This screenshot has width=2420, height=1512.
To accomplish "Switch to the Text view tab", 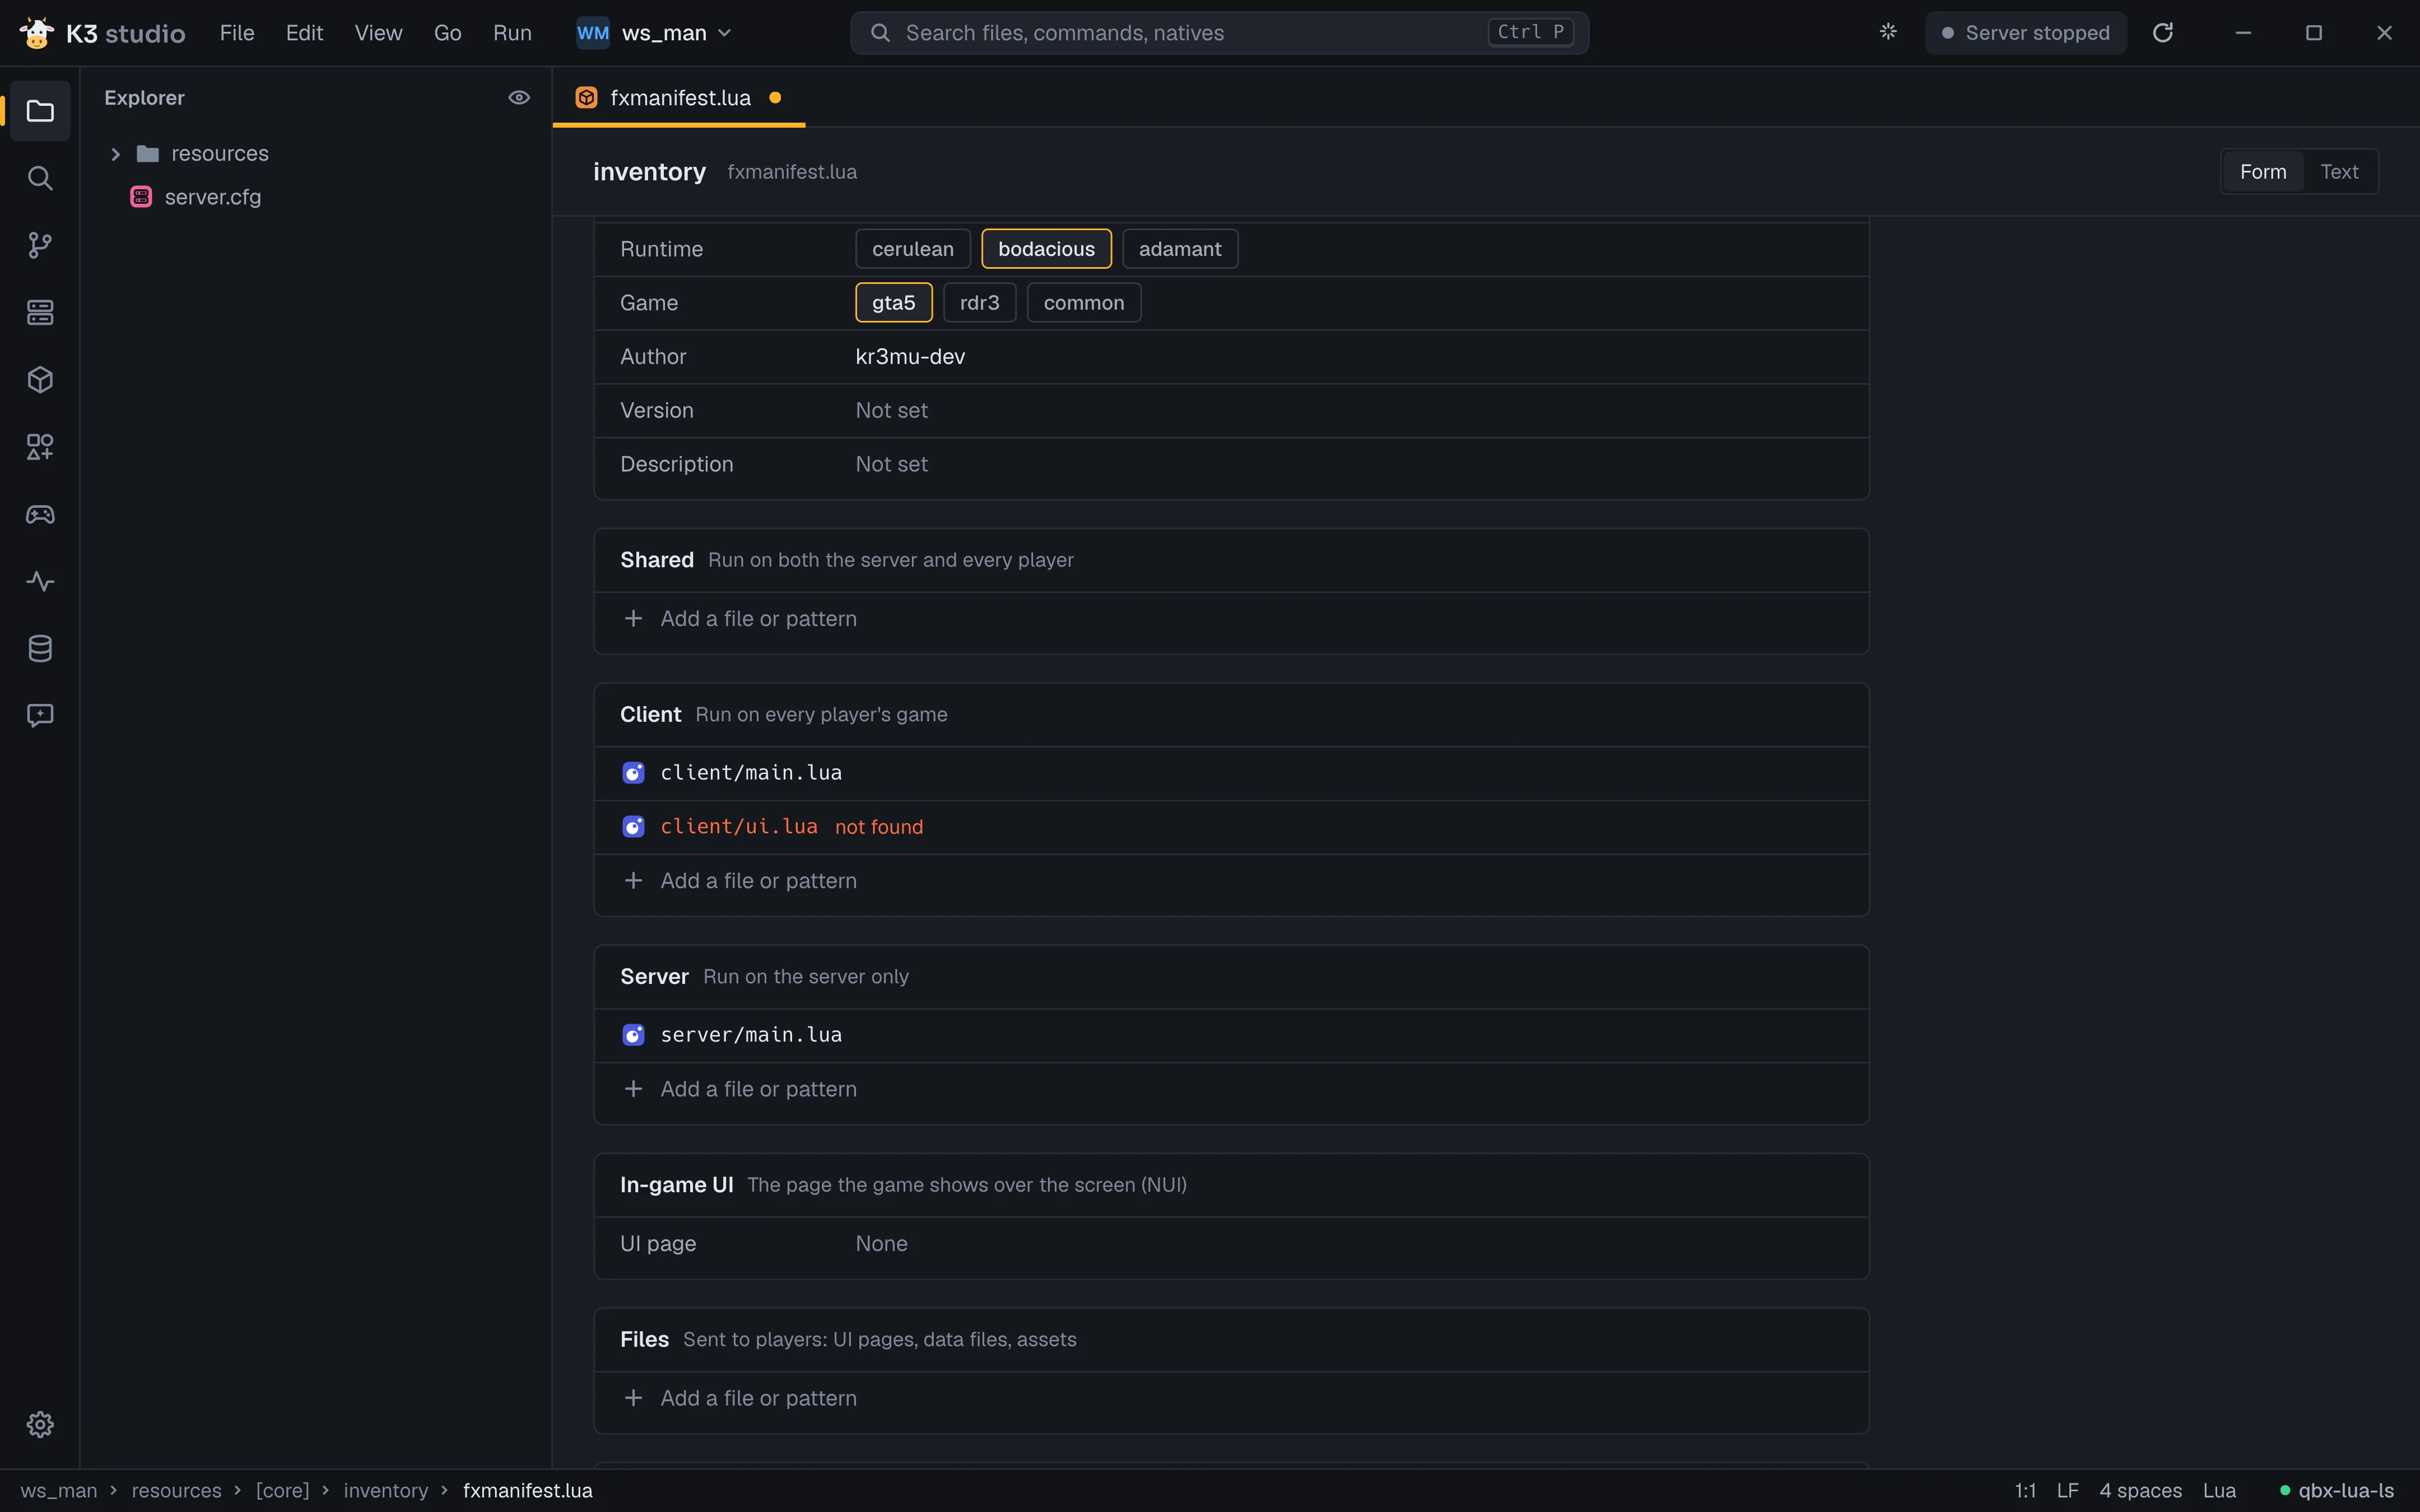I will (x=2339, y=172).
